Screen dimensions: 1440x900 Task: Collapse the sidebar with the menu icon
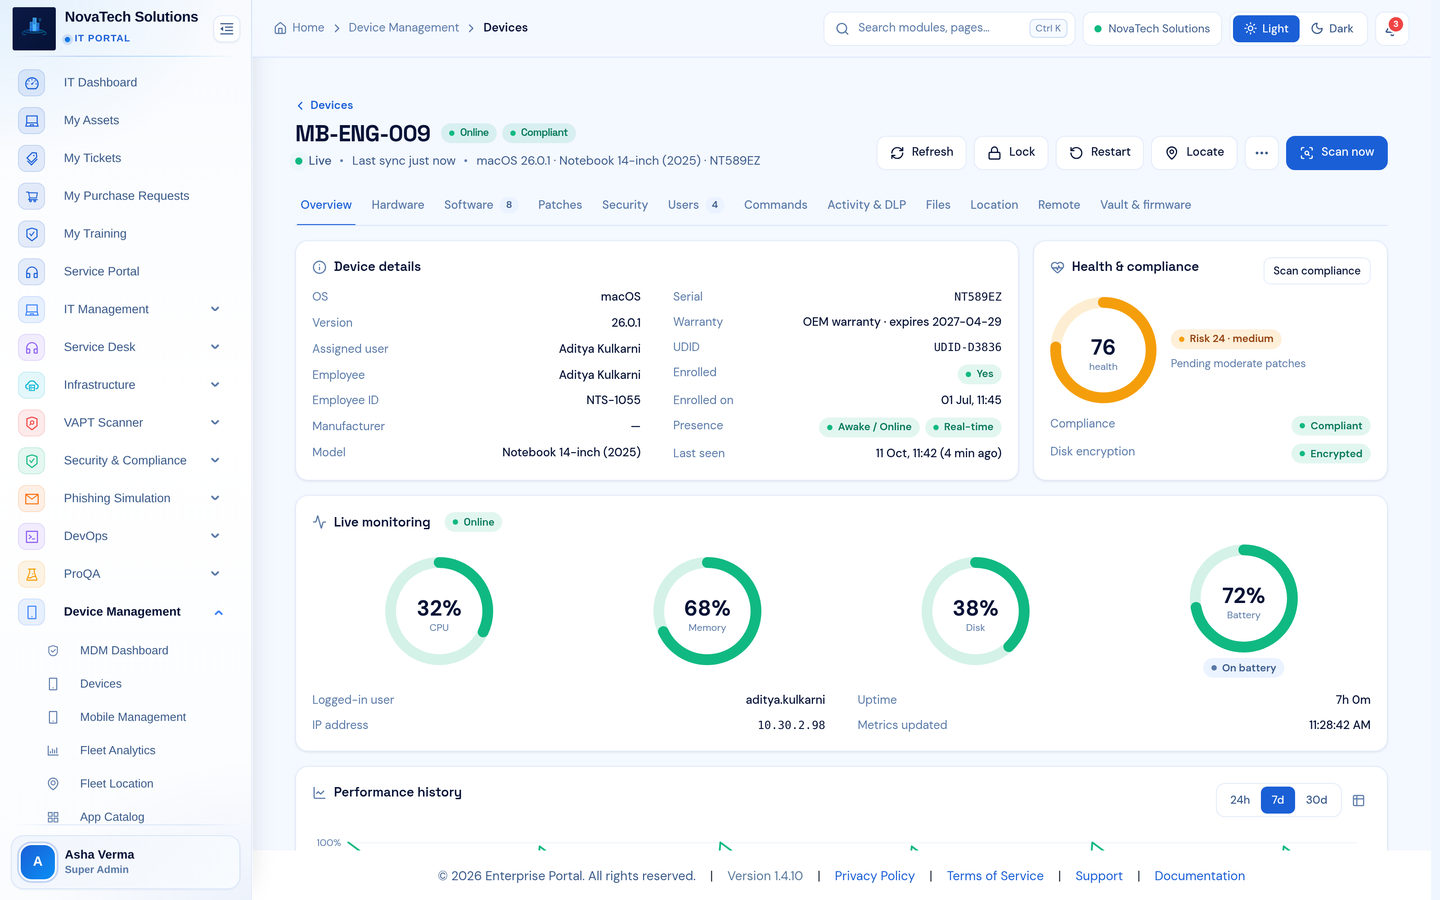pos(227,29)
